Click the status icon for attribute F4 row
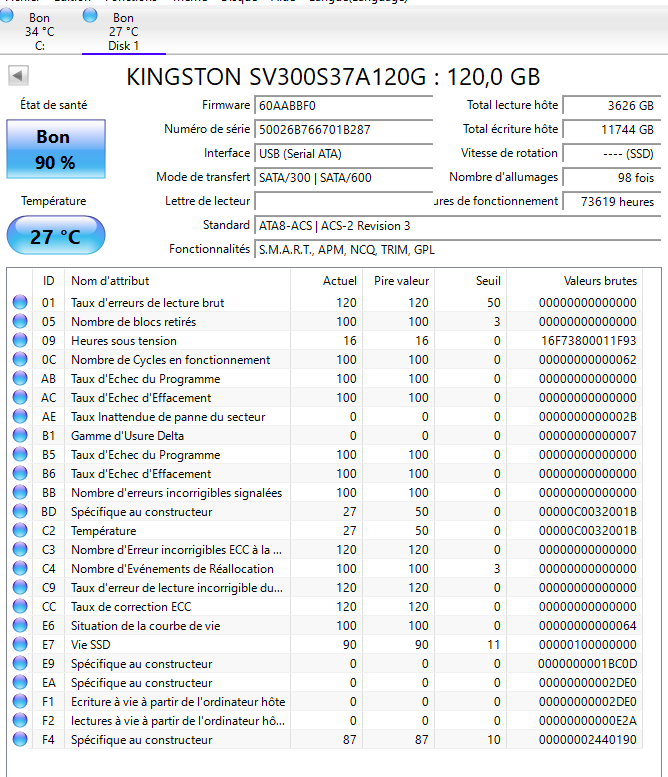Screen dimensions: 668x777 pos(20,740)
